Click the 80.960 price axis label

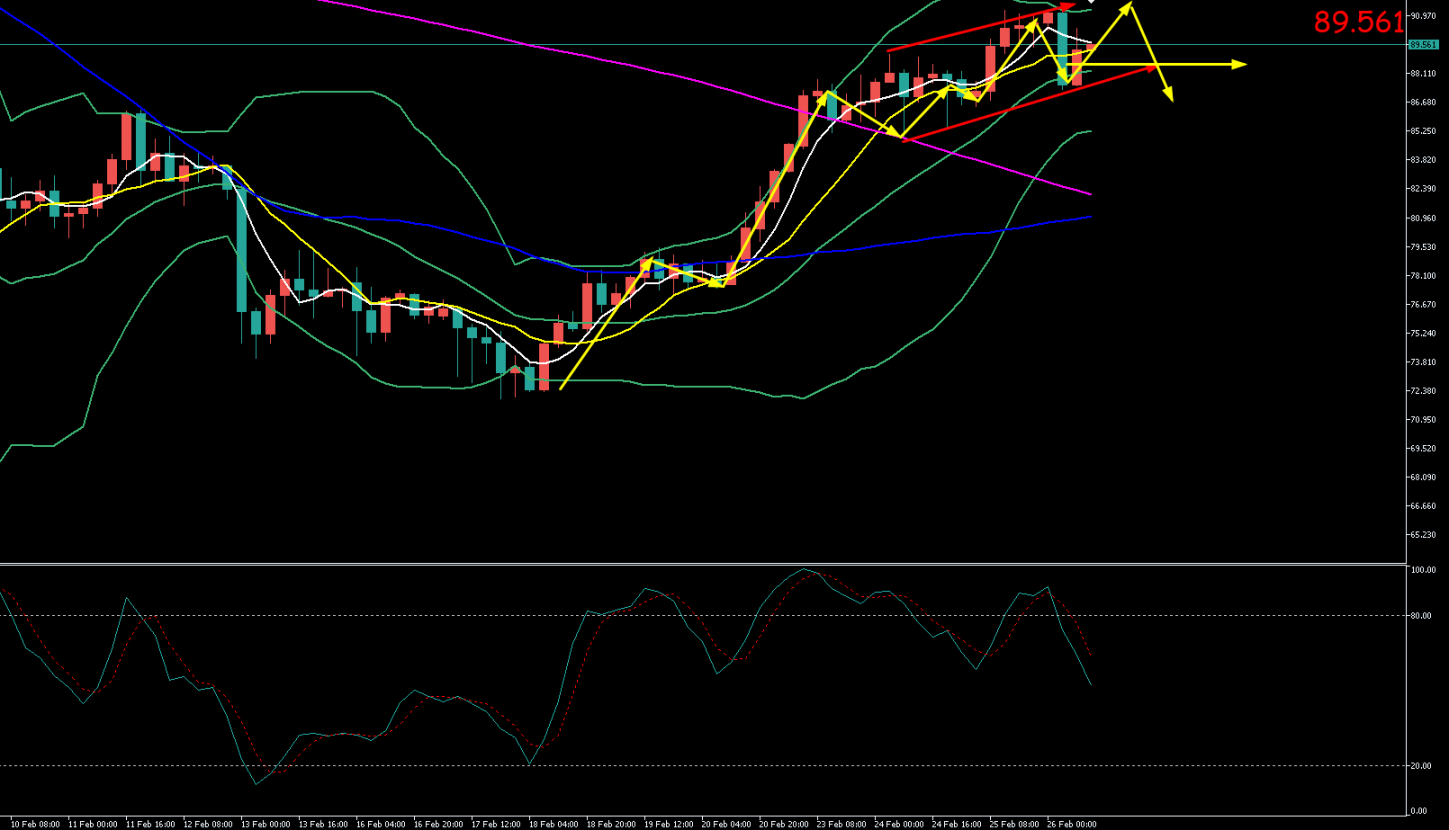click(1422, 218)
